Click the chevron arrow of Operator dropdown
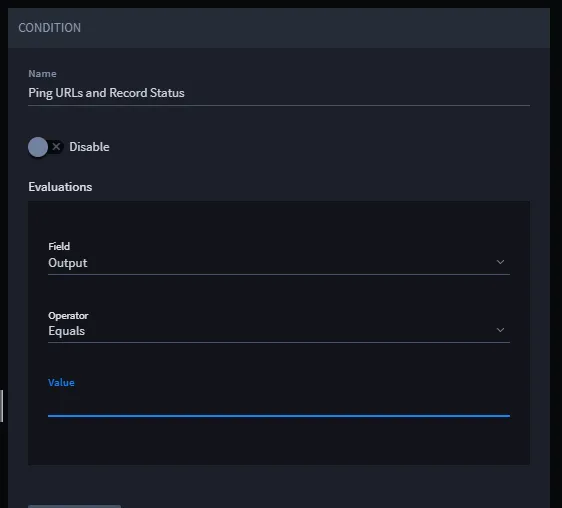 pyautogui.click(x=500, y=330)
